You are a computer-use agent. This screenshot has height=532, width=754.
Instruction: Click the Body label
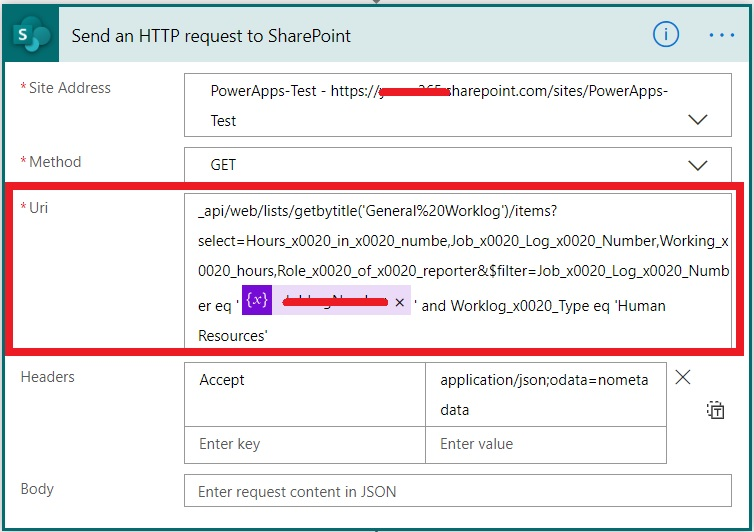(37, 489)
